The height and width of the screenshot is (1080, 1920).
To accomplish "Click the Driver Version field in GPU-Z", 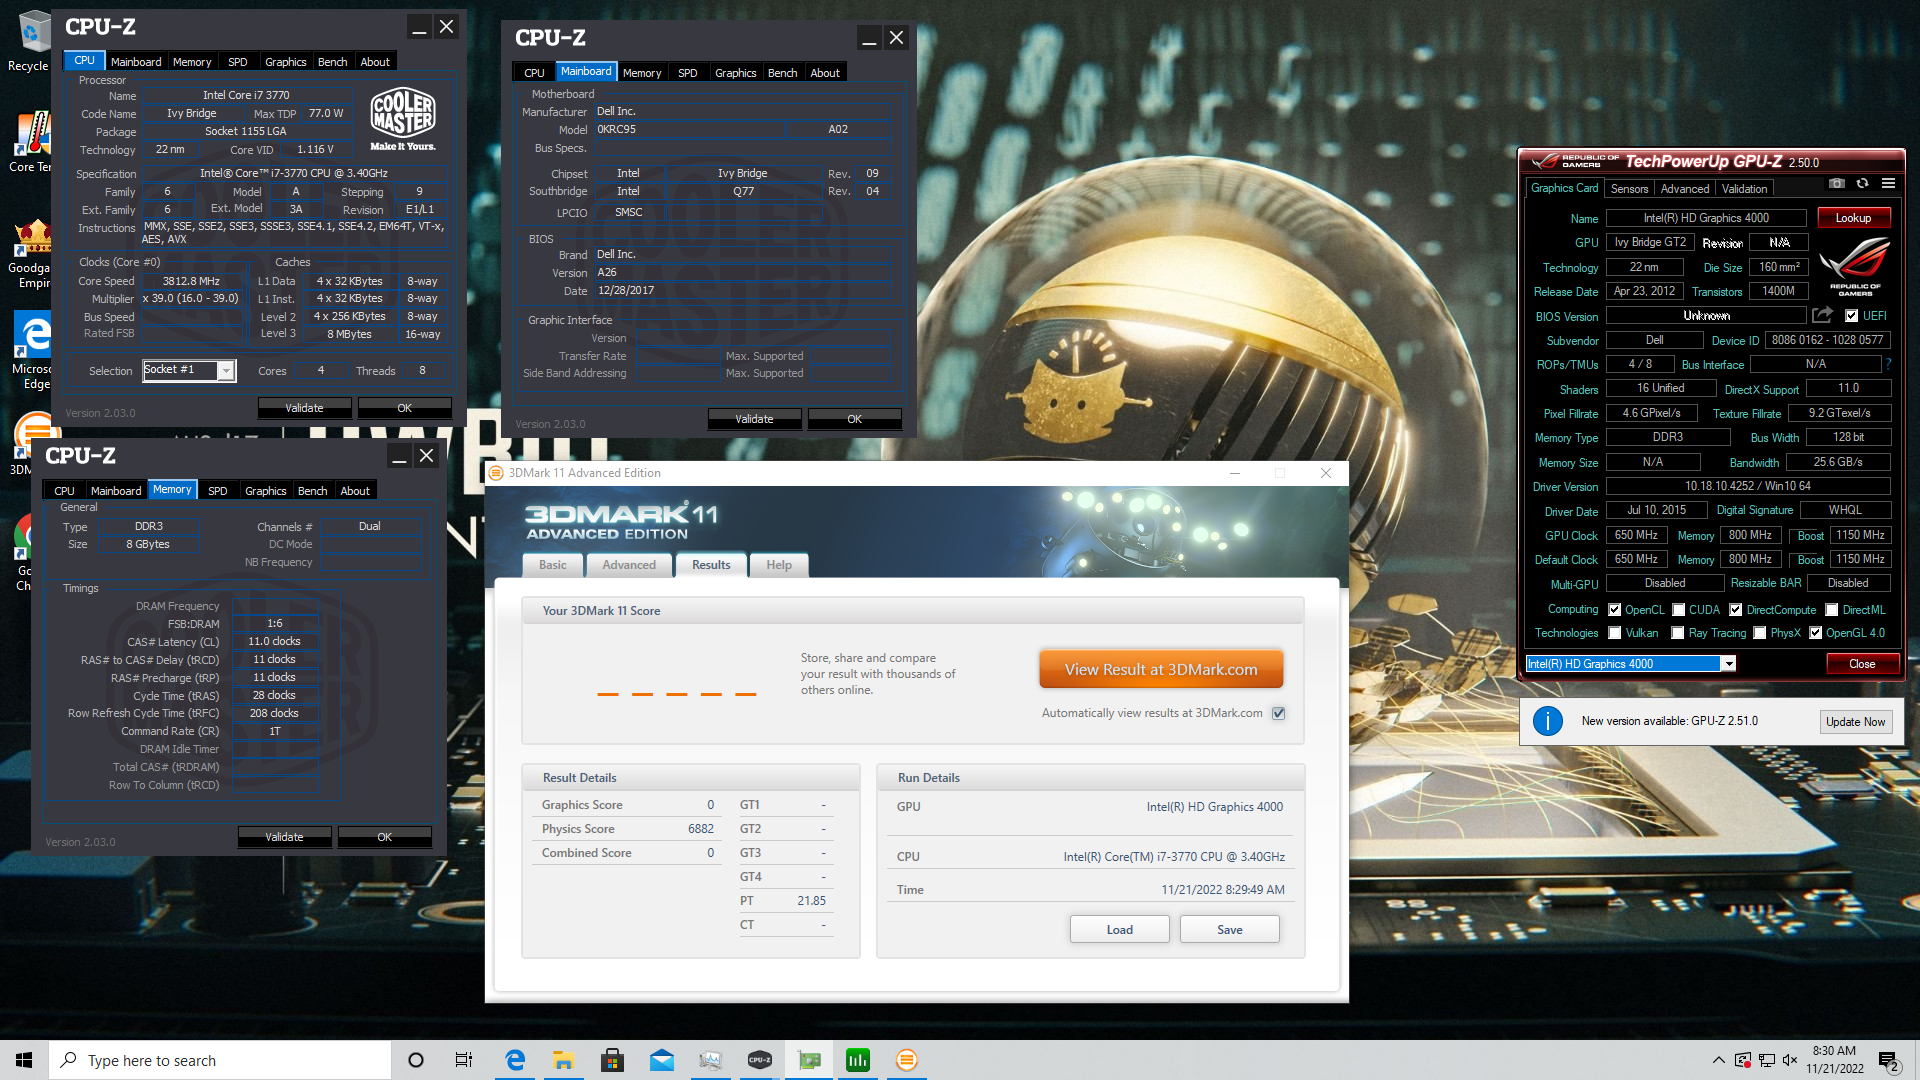I will (1748, 486).
